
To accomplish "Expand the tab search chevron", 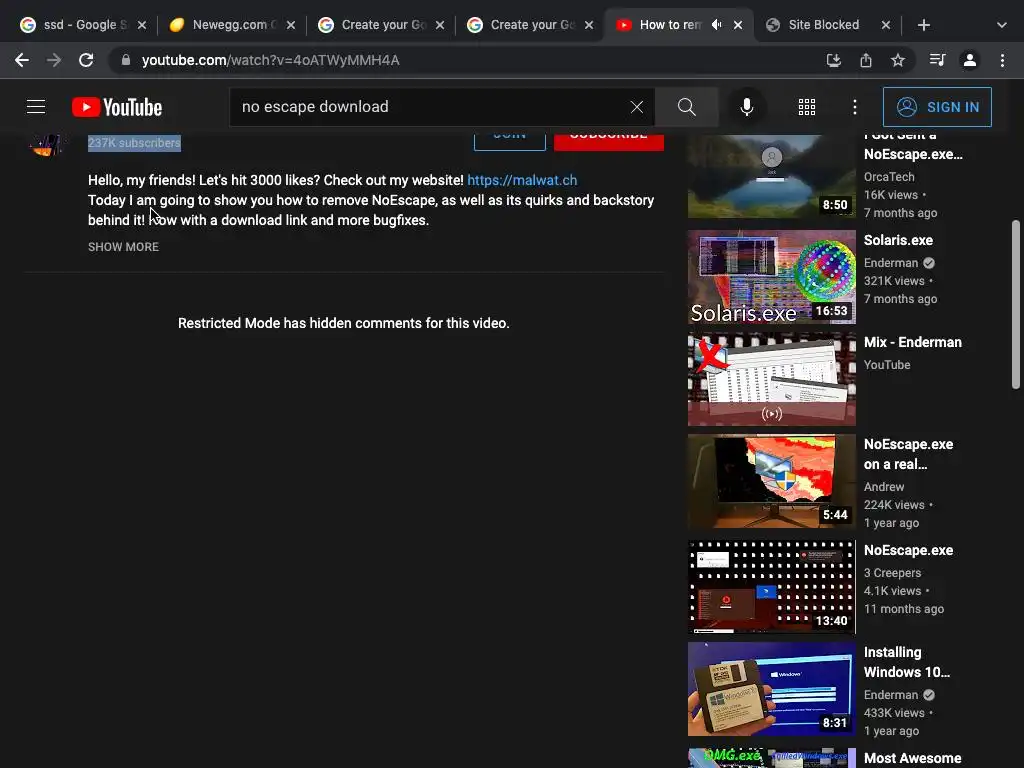I will (x=1002, y=25).
